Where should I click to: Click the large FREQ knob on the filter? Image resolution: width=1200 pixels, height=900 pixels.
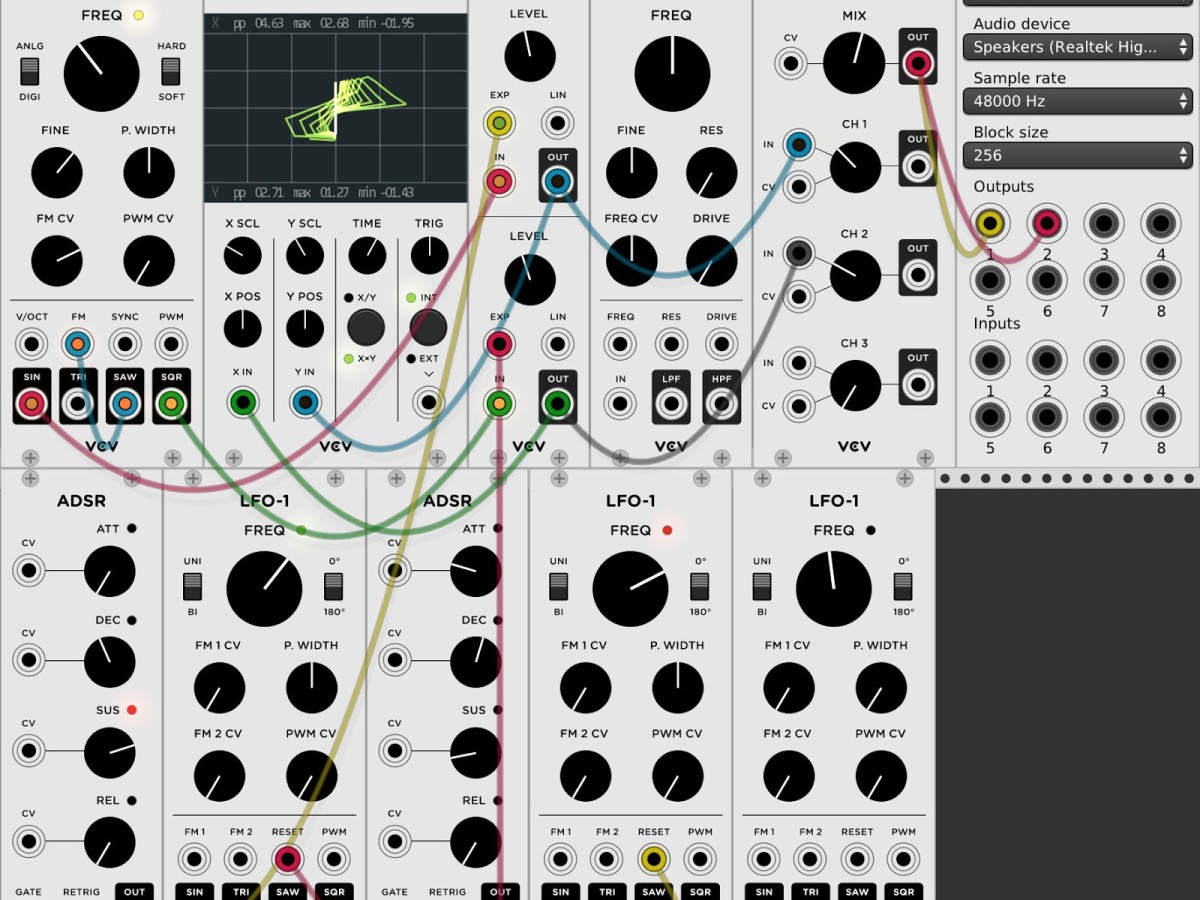coord(672,74)
